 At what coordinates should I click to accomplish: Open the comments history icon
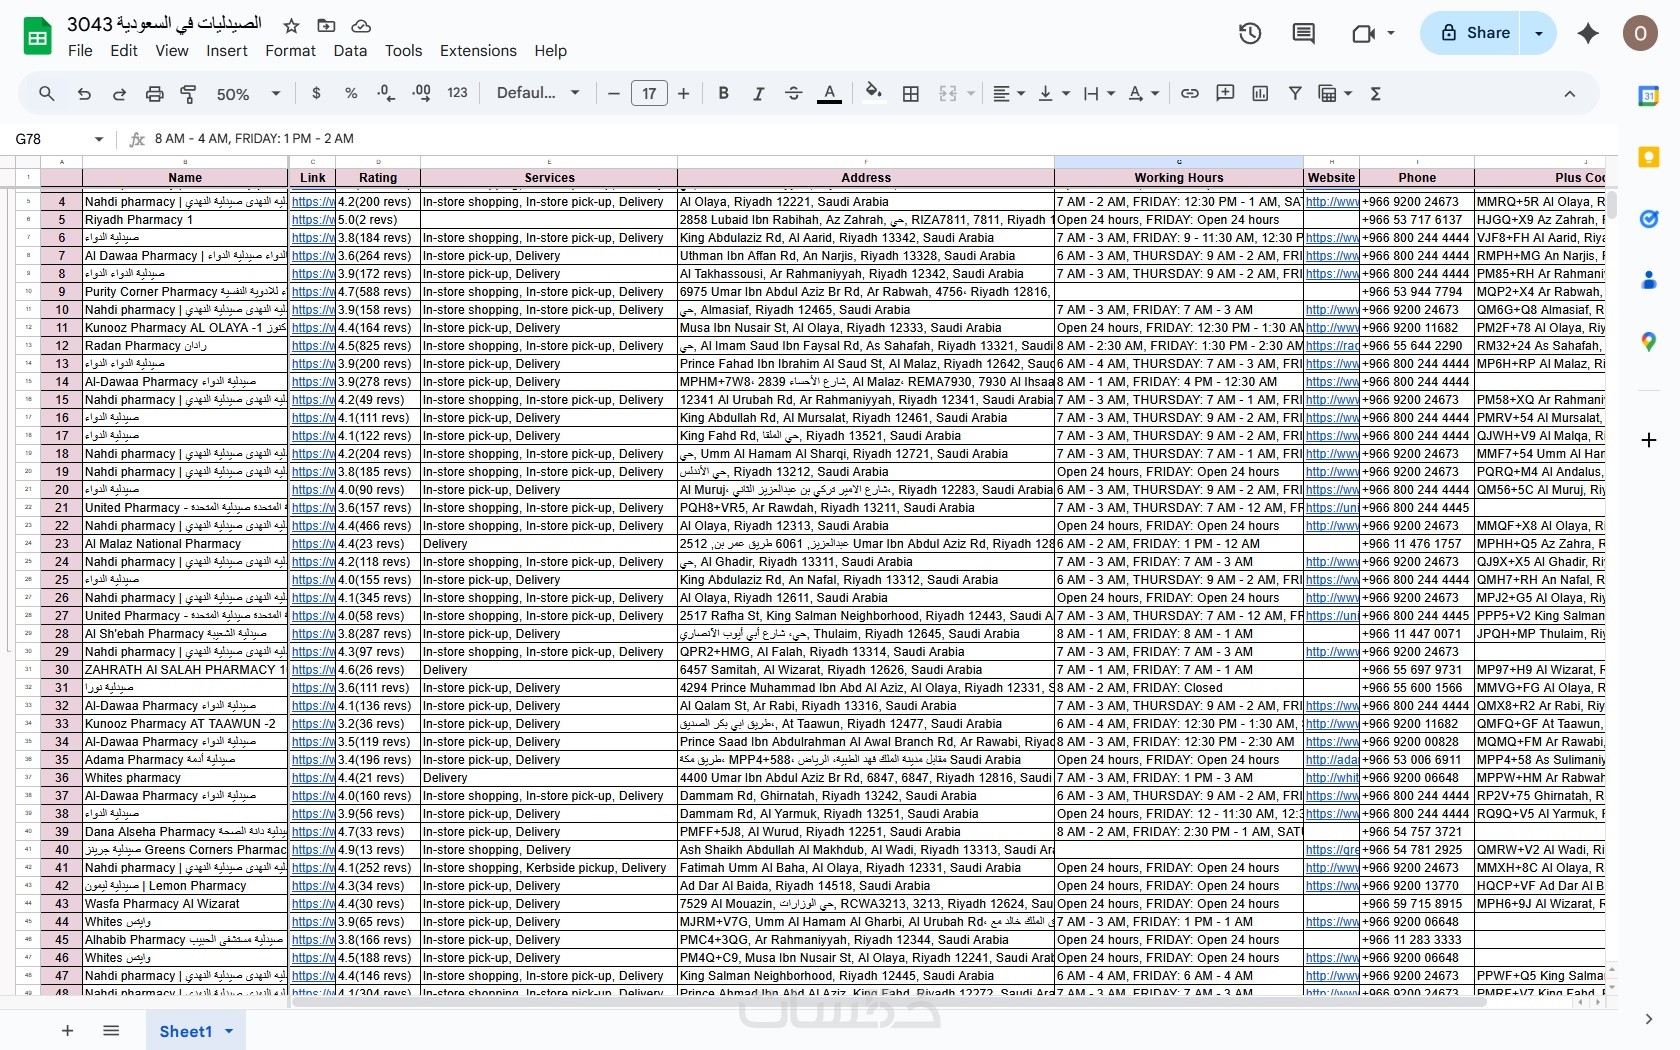coord(1303,33)
